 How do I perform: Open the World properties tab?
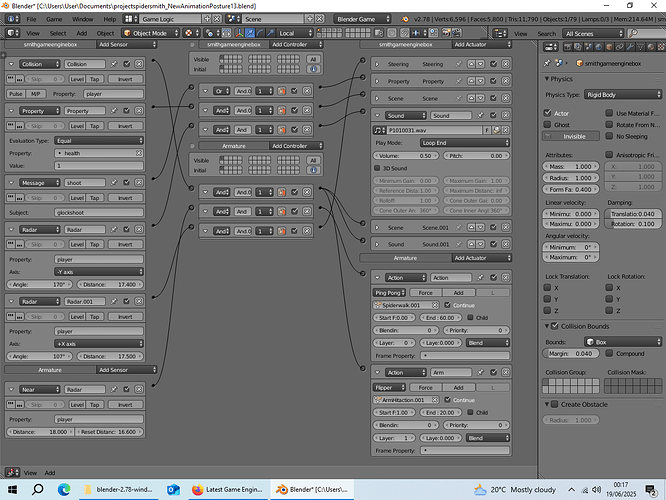(x=598, y=47)
